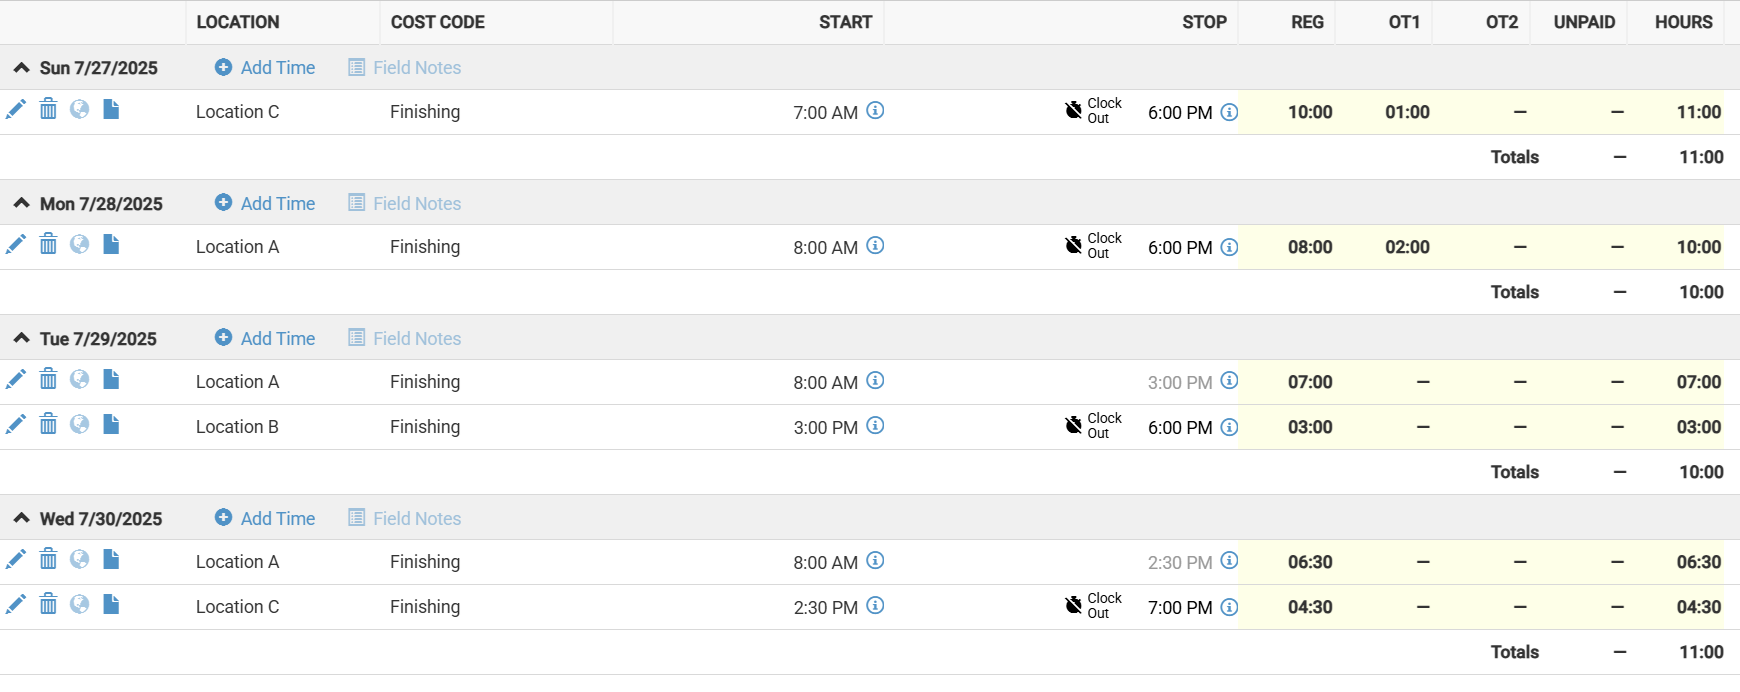This screenshot has width=1740, height=692.
Task: Open Field Notes for Sun 7/27/2025
Action: click(405, 68)
